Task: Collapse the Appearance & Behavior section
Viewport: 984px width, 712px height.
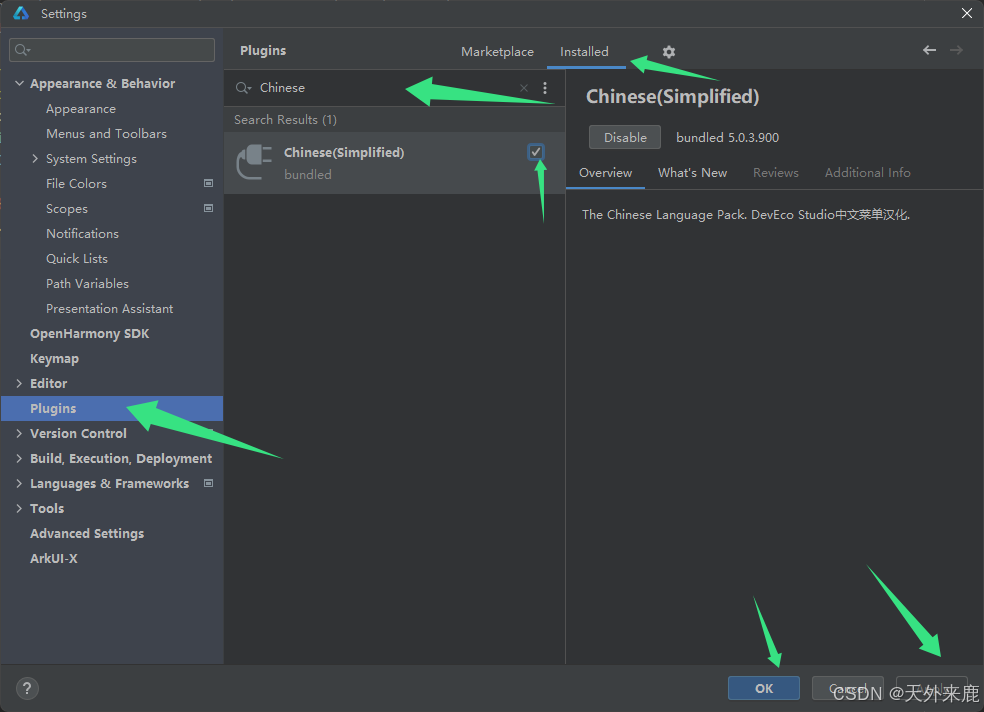Action: coord(19,83)
